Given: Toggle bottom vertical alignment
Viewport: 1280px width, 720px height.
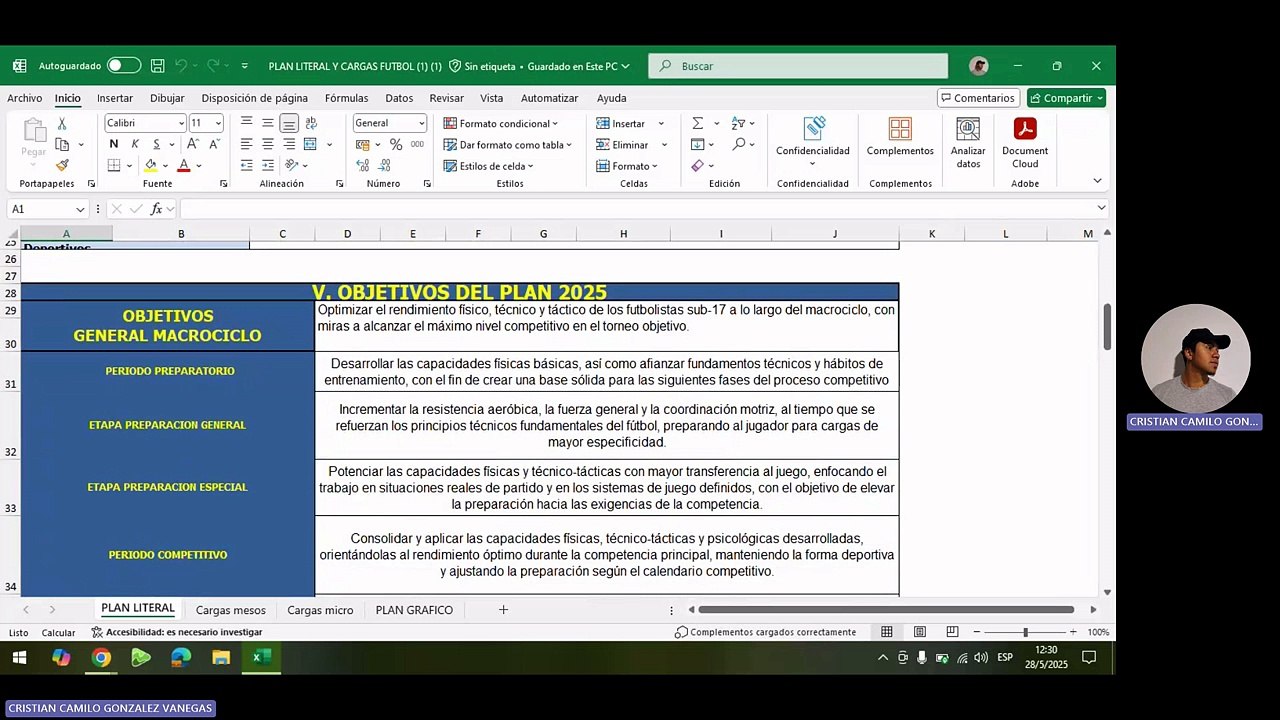Looking at the screenshot, I should pyautogui.click(x=289, y=123).
